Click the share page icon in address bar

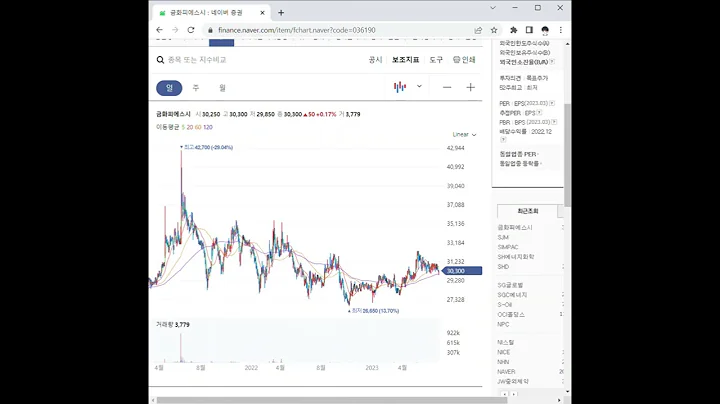[478, 30]
